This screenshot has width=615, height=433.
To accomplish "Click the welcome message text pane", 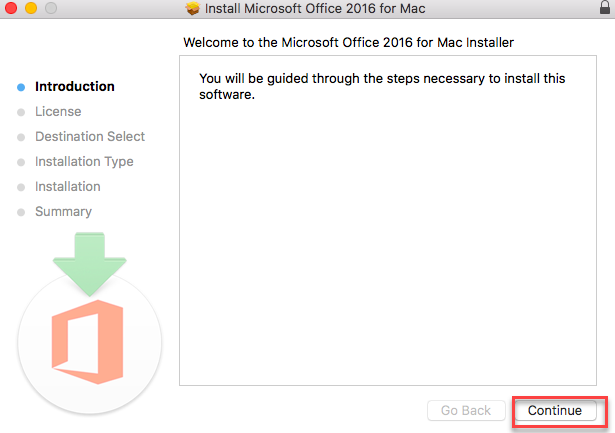I will tap(388, 220).
